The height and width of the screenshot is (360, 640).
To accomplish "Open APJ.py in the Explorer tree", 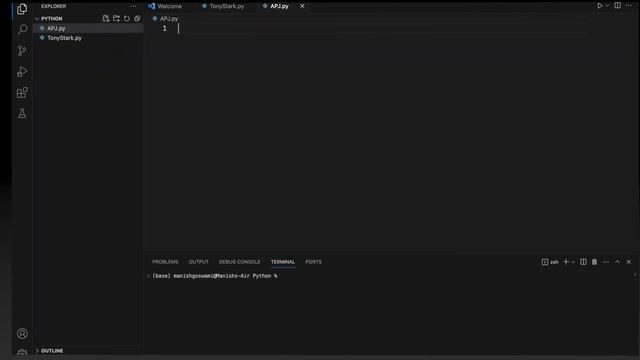I will pyautogui.click(x=88, y=28).
